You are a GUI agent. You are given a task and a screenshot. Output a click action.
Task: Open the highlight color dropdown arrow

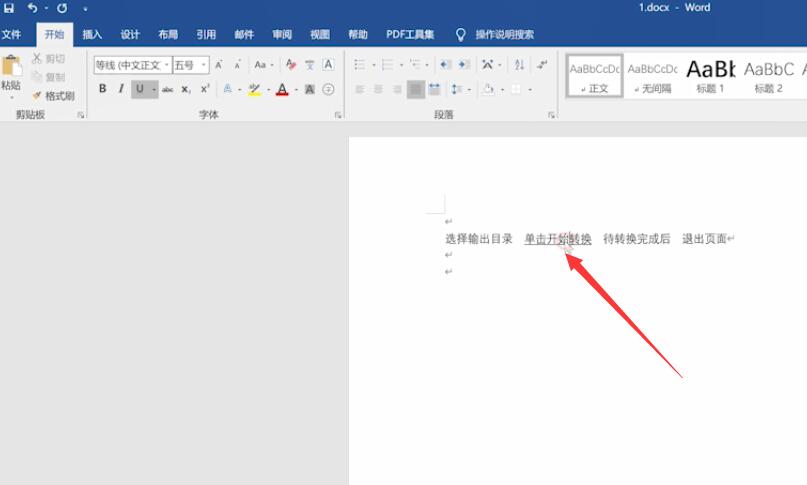point(268,90)
